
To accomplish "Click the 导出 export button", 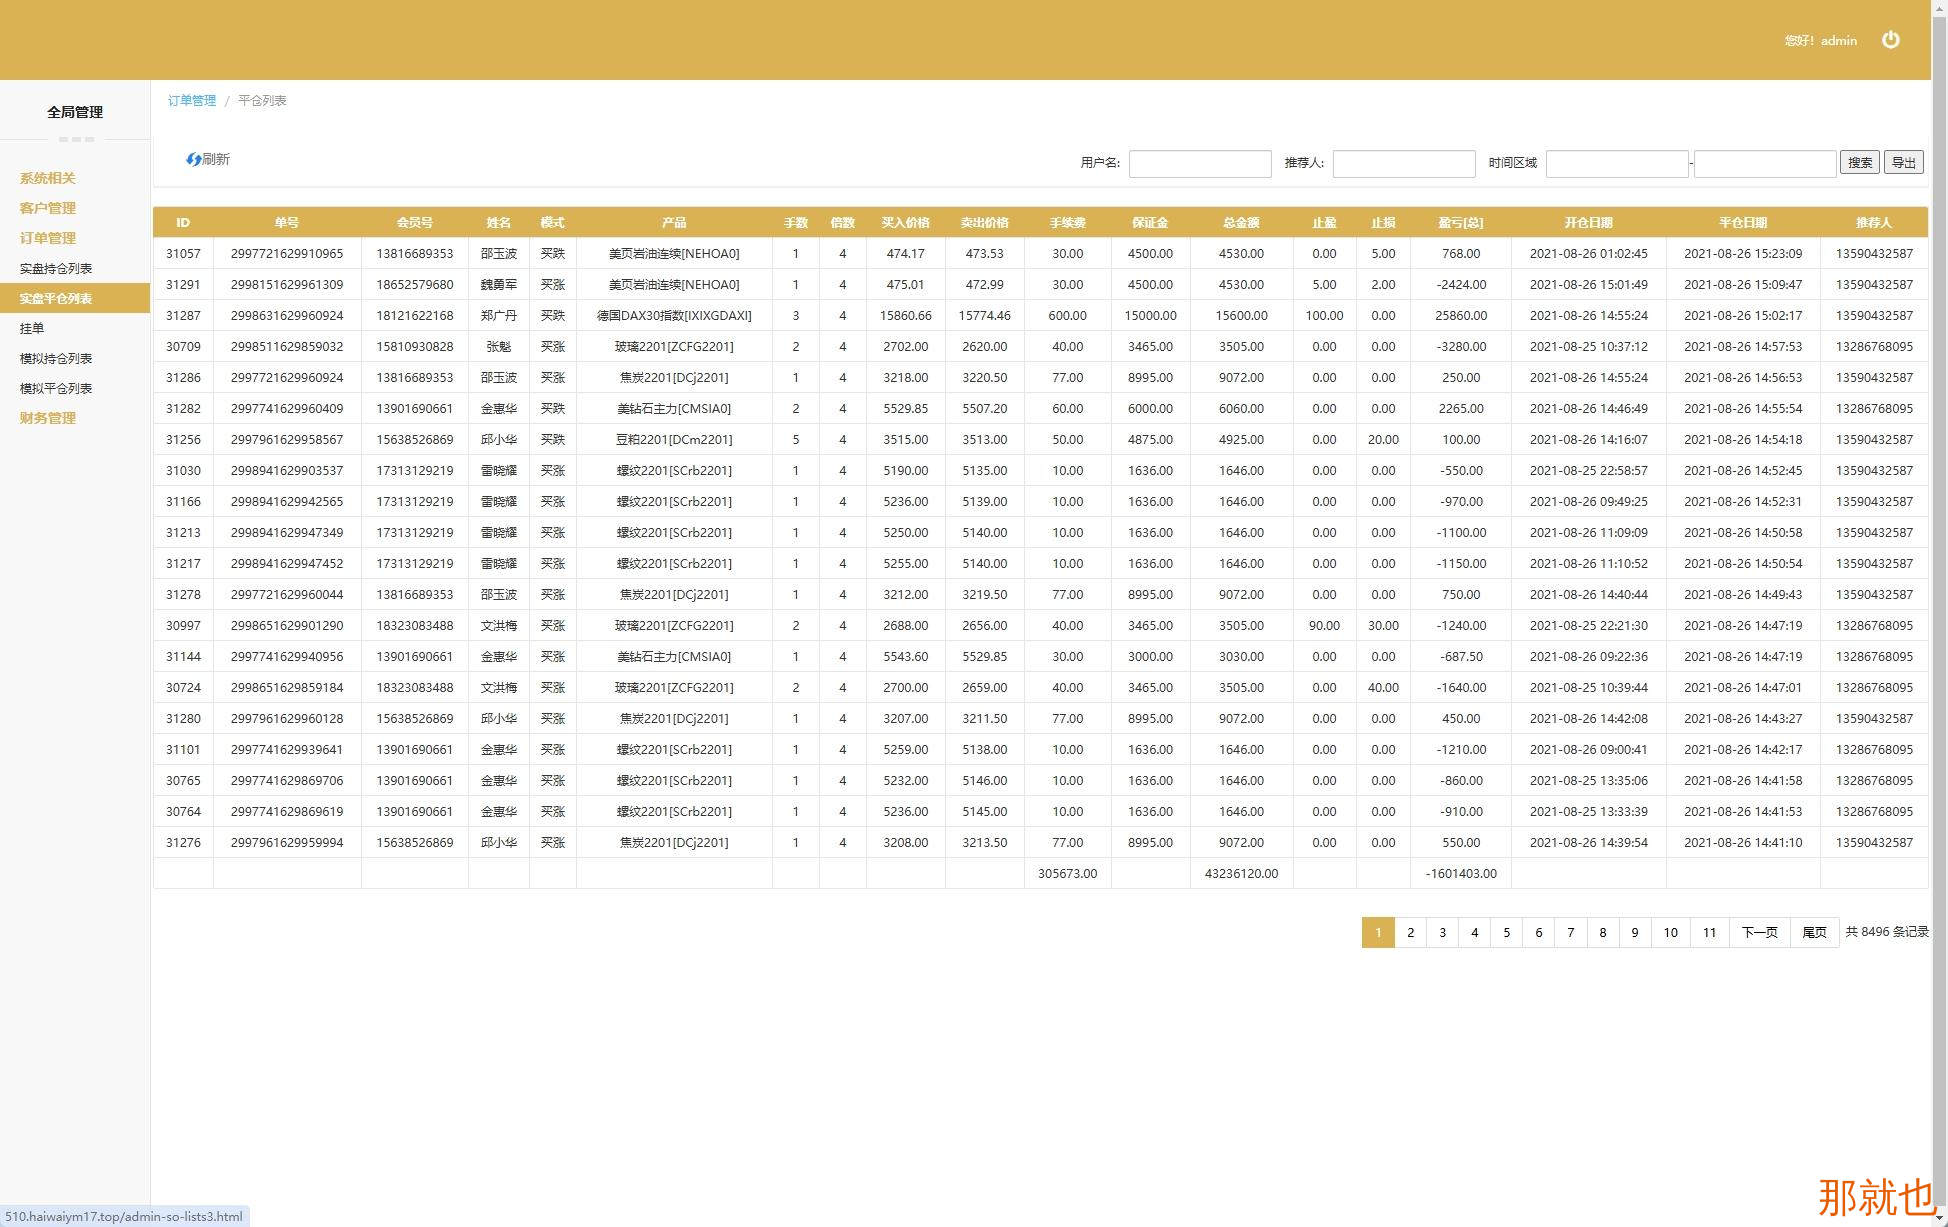I will [1903, 163].
